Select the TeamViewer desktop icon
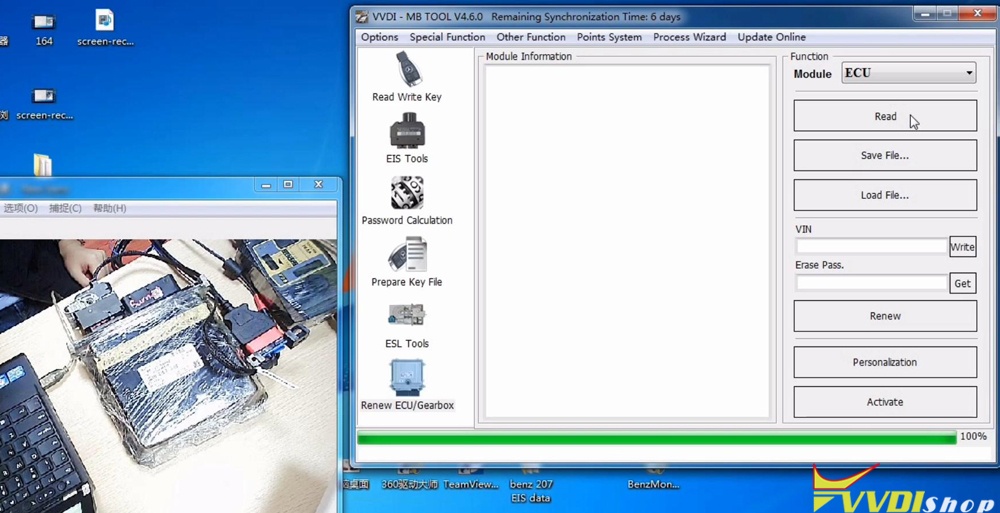The width and height of the screenshot is (1000, 513). (x=471, y=479)
